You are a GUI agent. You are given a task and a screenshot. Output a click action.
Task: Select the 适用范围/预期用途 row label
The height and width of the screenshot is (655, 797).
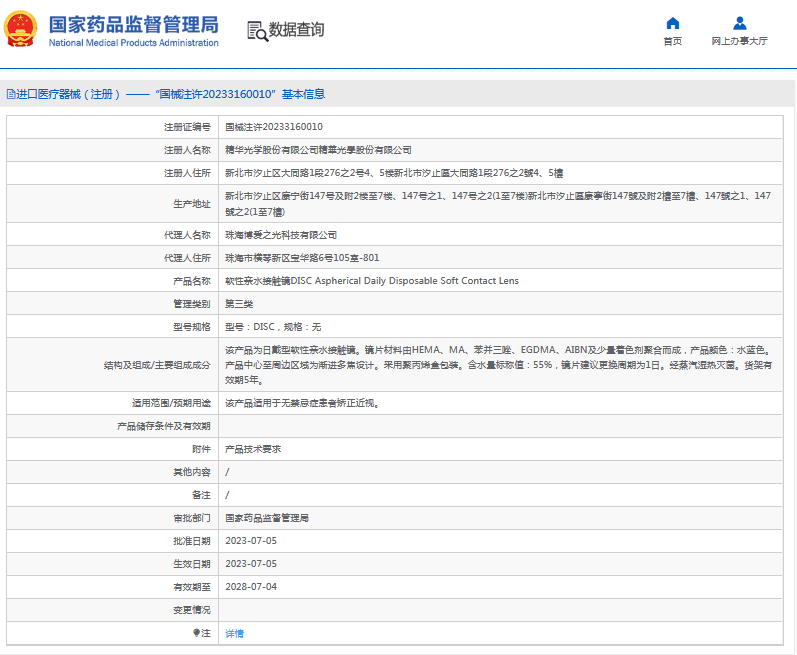[171, 403]
